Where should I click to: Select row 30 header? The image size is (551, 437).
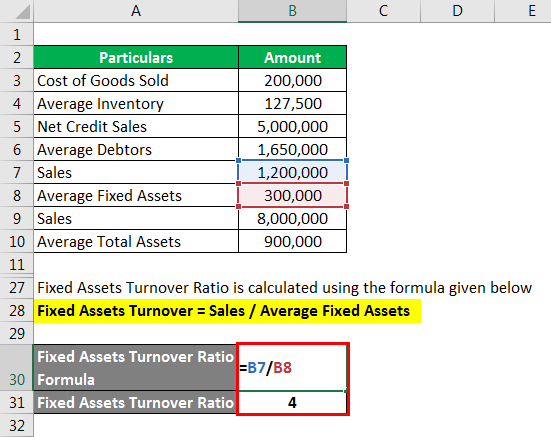(17, 367)
